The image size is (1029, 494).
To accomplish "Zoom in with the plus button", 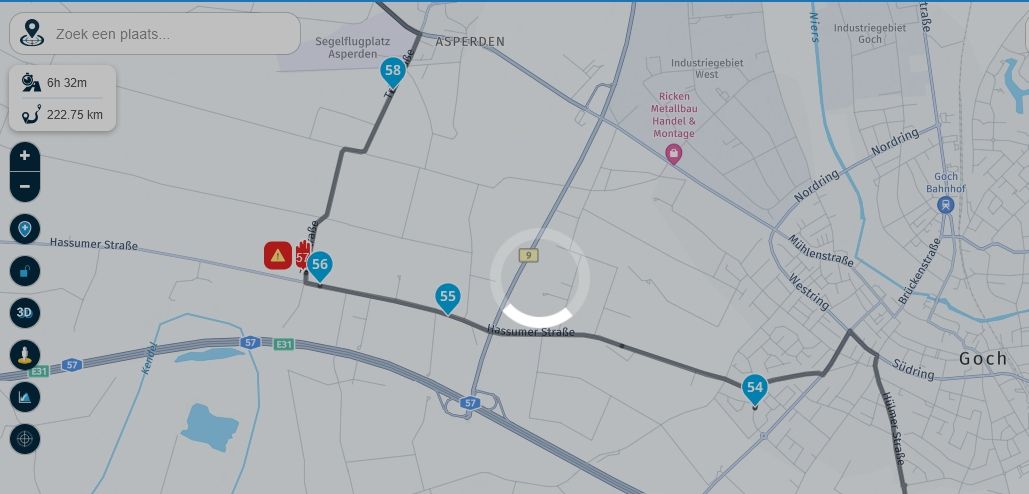I will click(25, 156).
